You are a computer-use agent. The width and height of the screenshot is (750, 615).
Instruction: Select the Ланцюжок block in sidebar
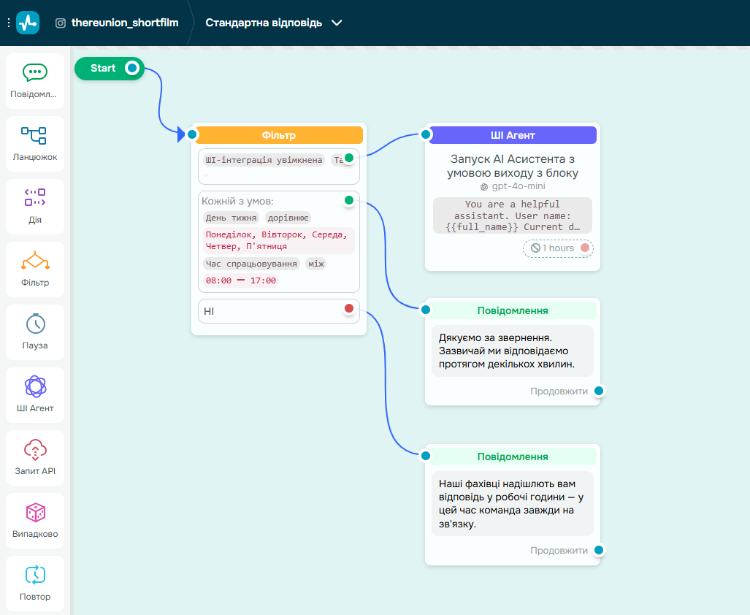(35, 143)
